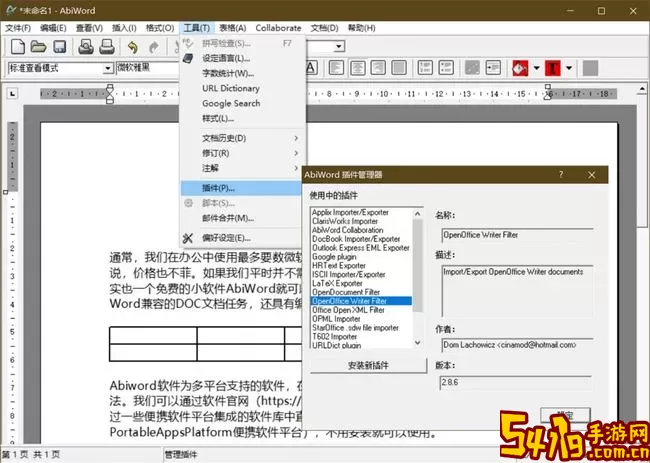Open the Table (表格) menu
This screenshot has width=650, height=463.
click(233, 28)
